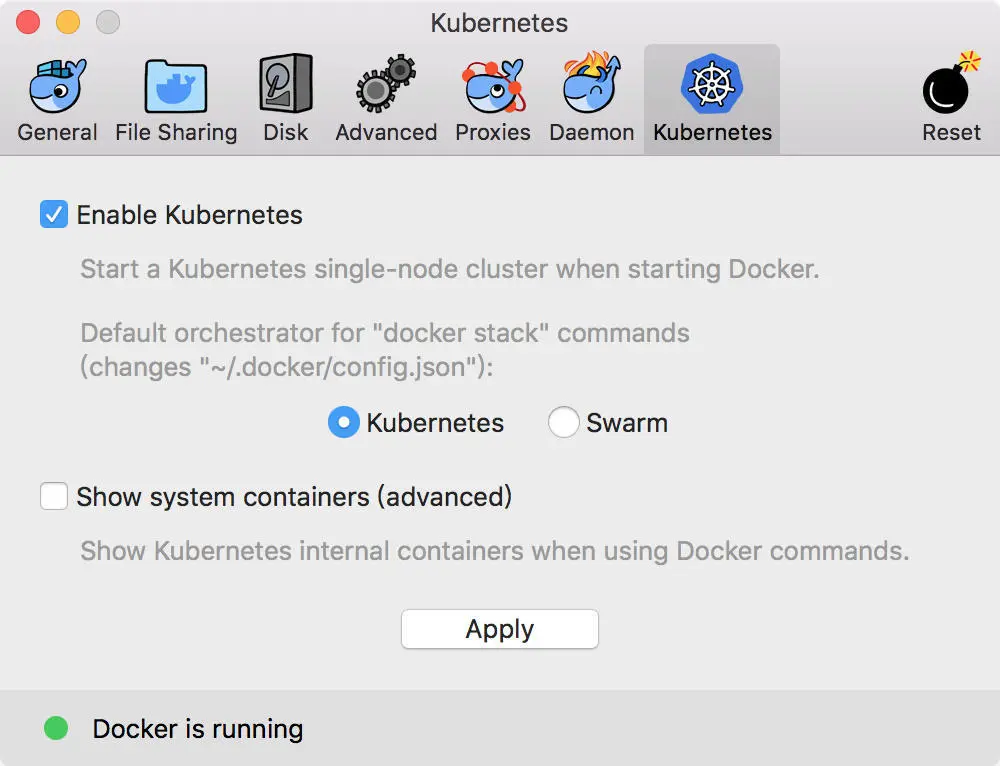This screenshot has height=766, width=1000.
Task: Select Swarm as default orchestrator
Action: click(x=563, y=422)
